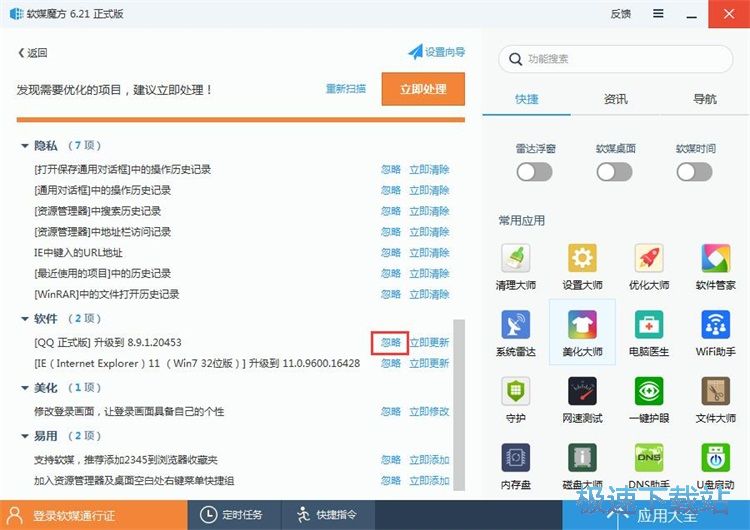The image size is (750, 530).
Task: Toggle the 软媒桌面 switch
Action: pos(615,172)
